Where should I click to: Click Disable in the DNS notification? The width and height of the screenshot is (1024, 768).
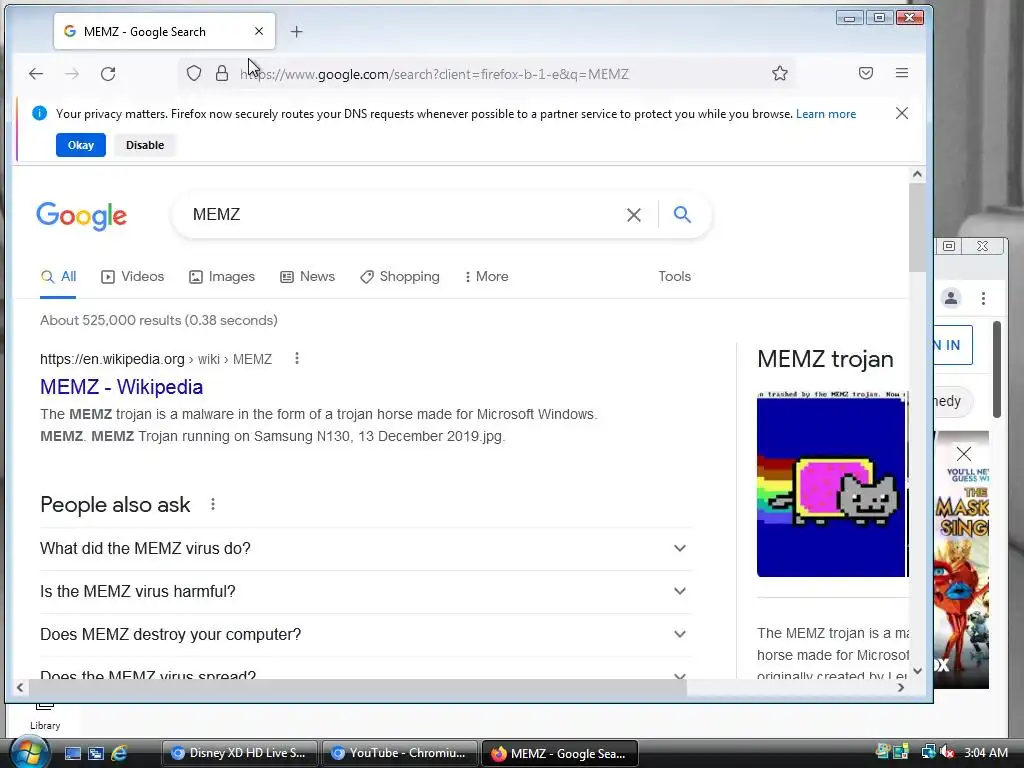pos(145,145)
